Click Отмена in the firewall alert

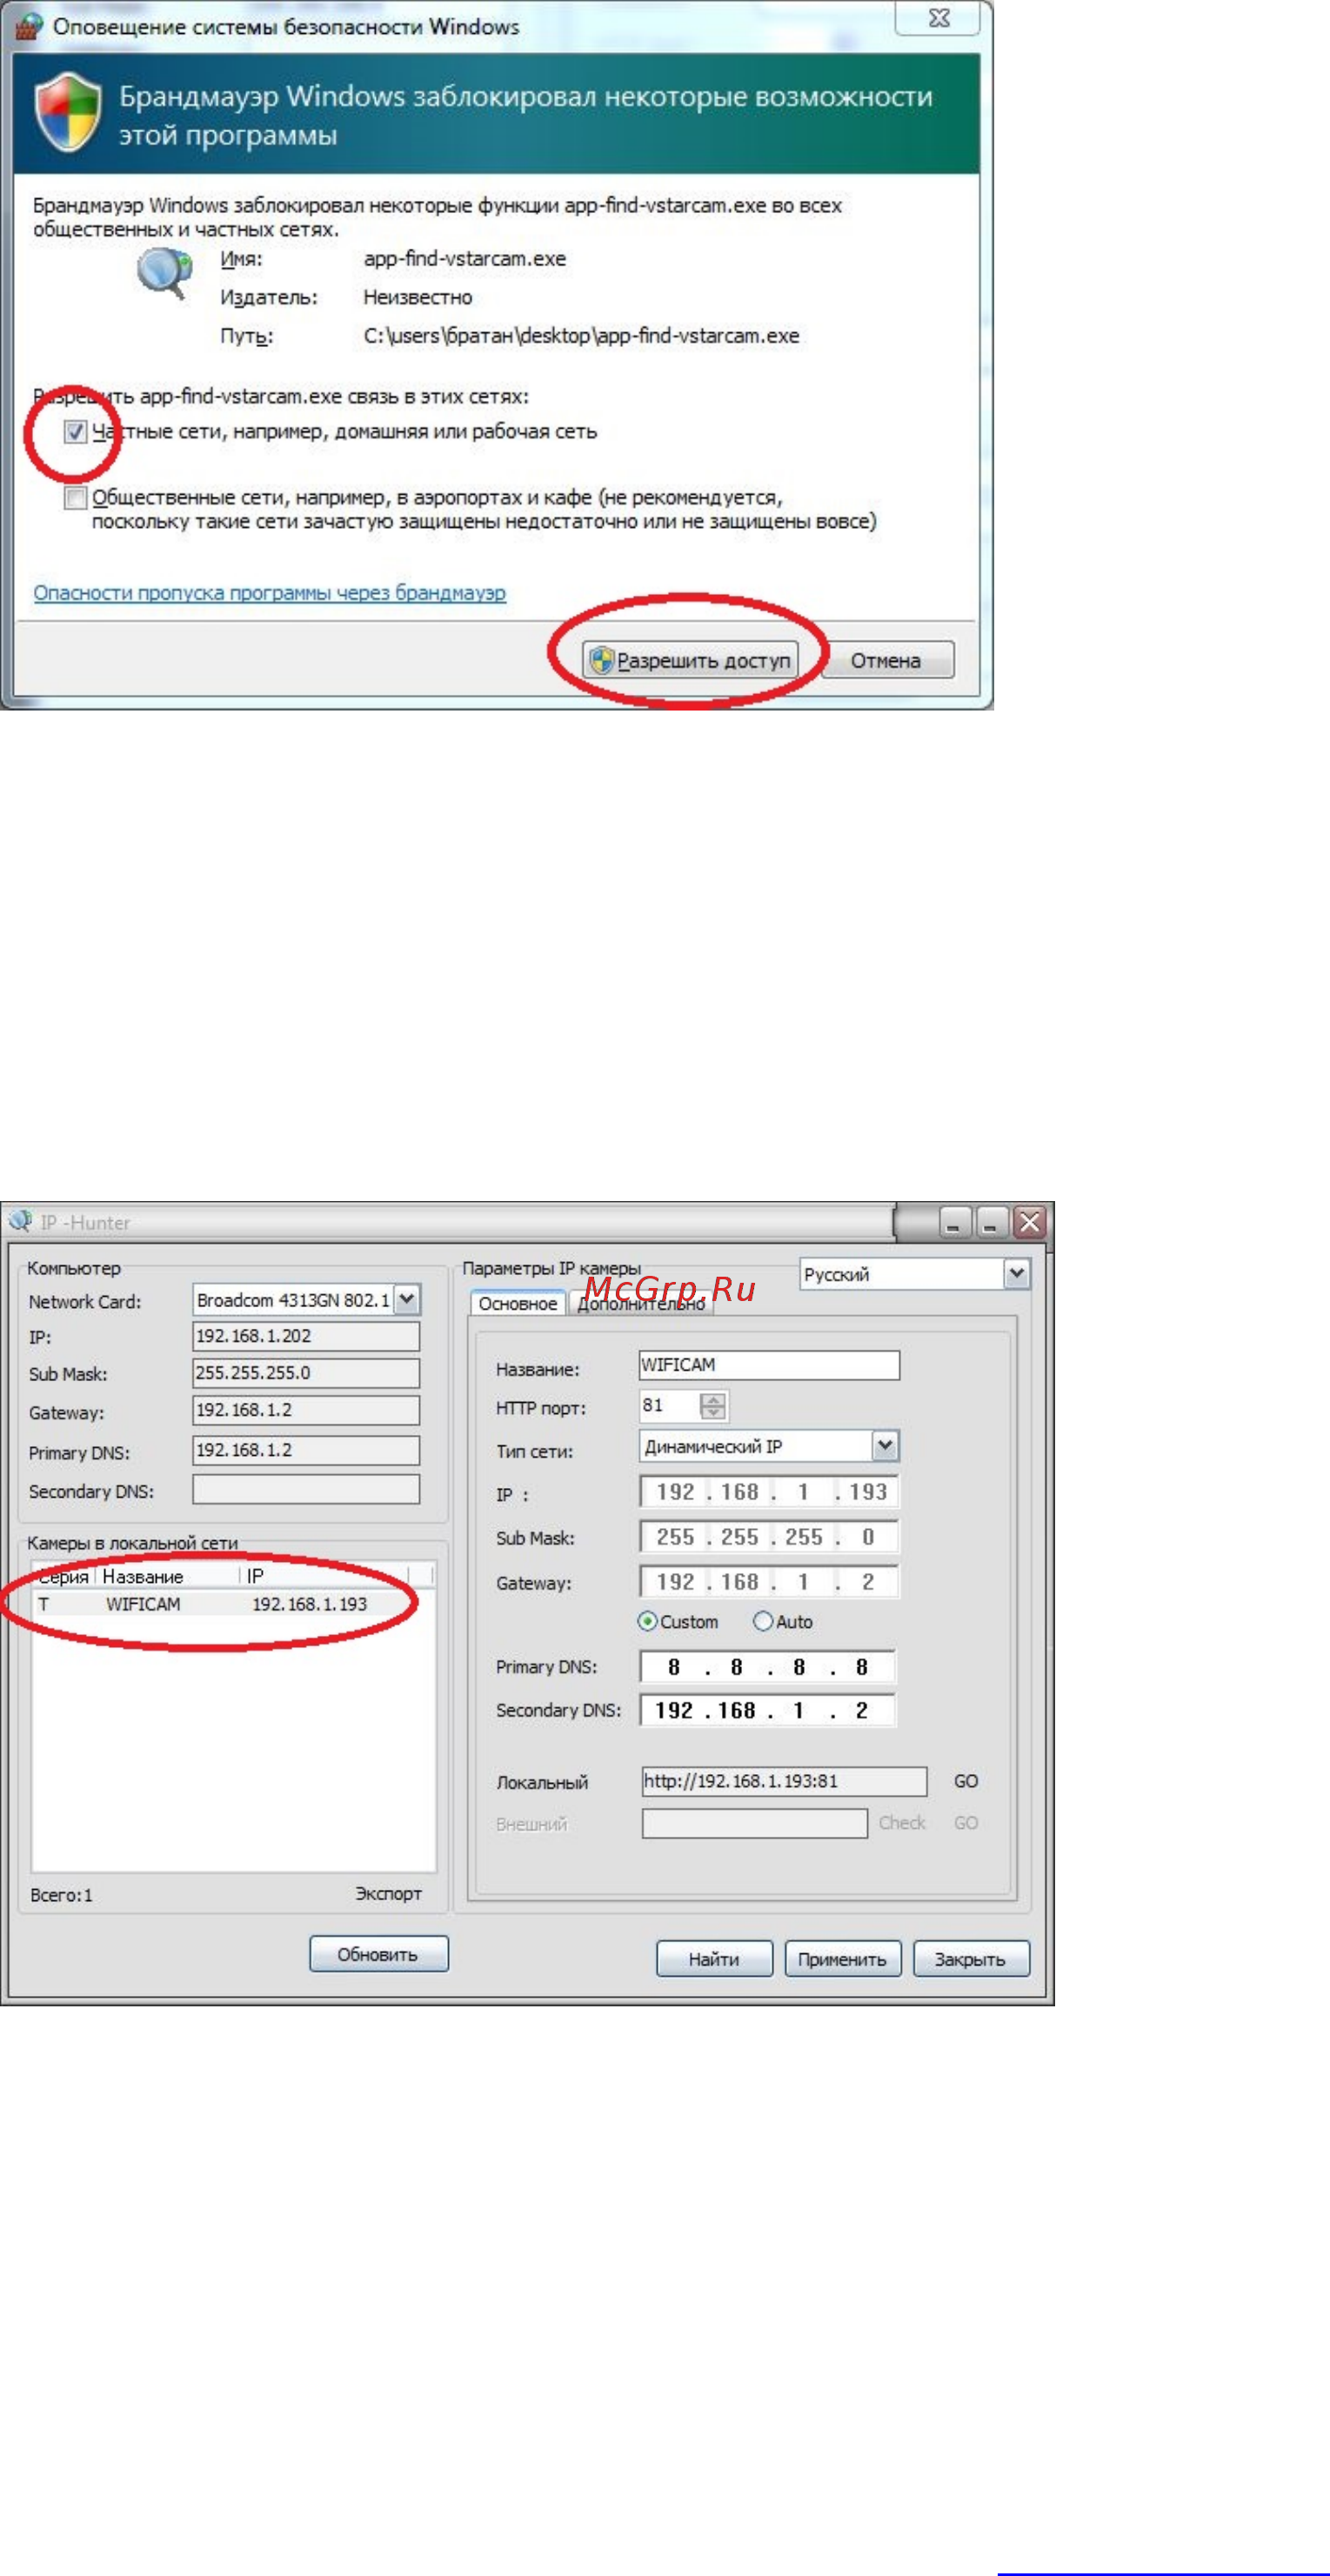click(x=887, y=660)
